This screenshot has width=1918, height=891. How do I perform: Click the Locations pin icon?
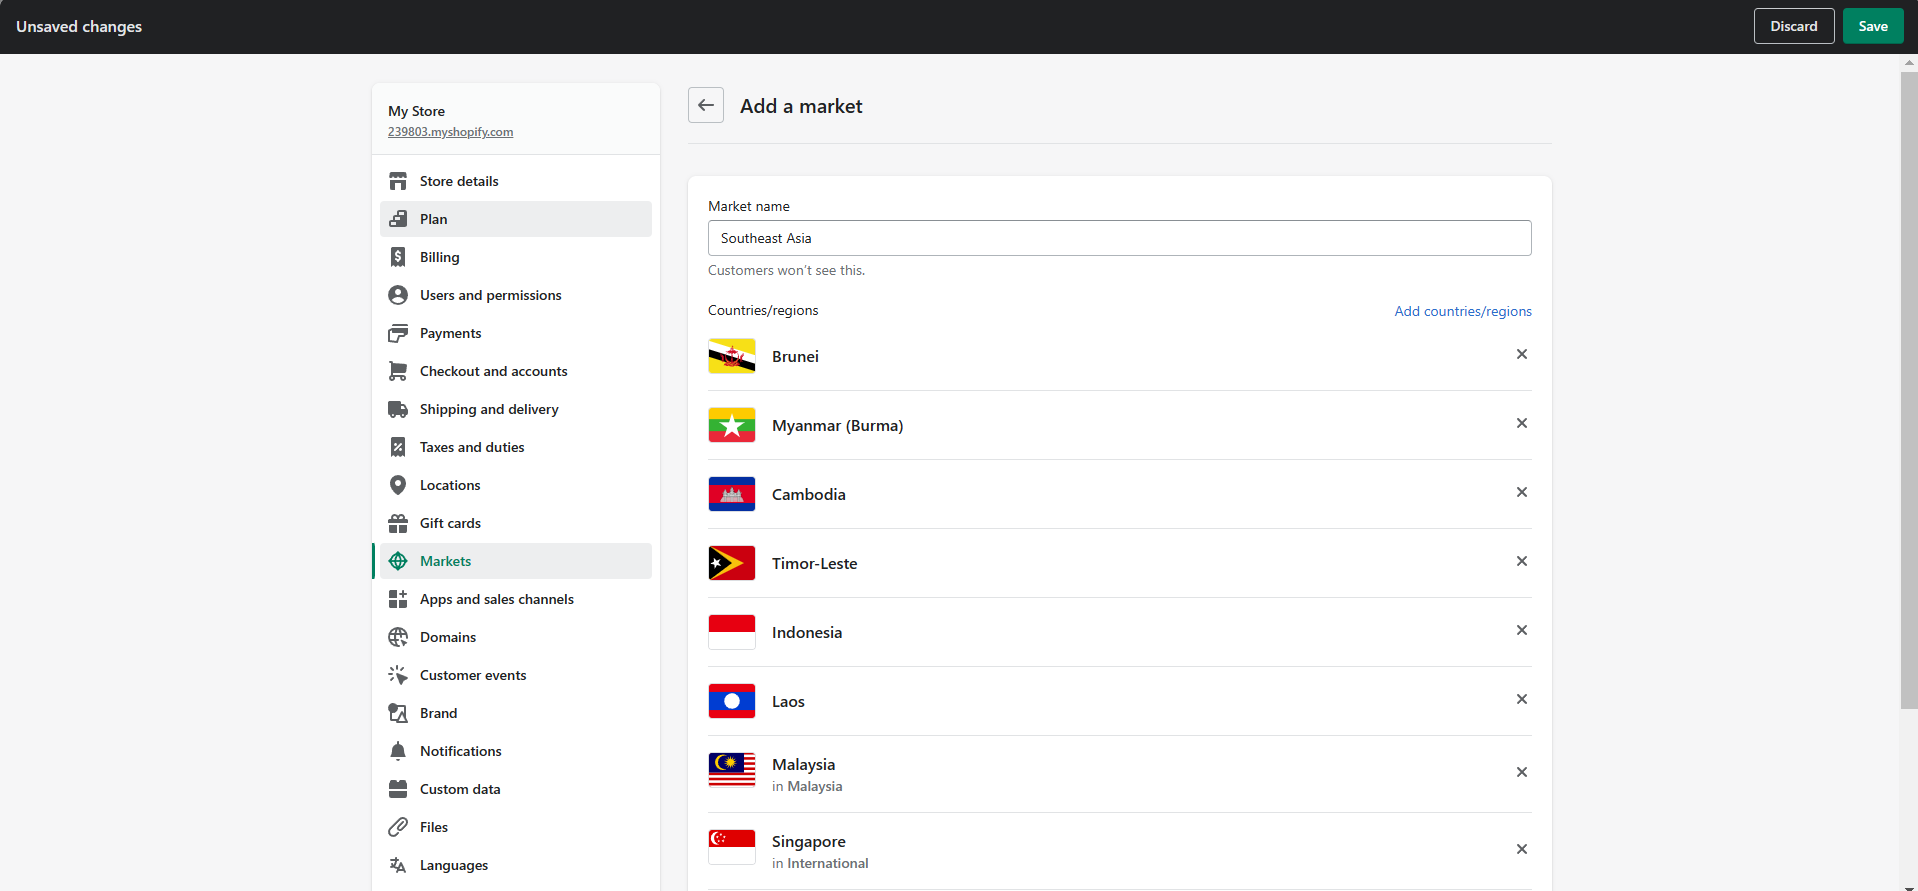[x=398, y=485]
